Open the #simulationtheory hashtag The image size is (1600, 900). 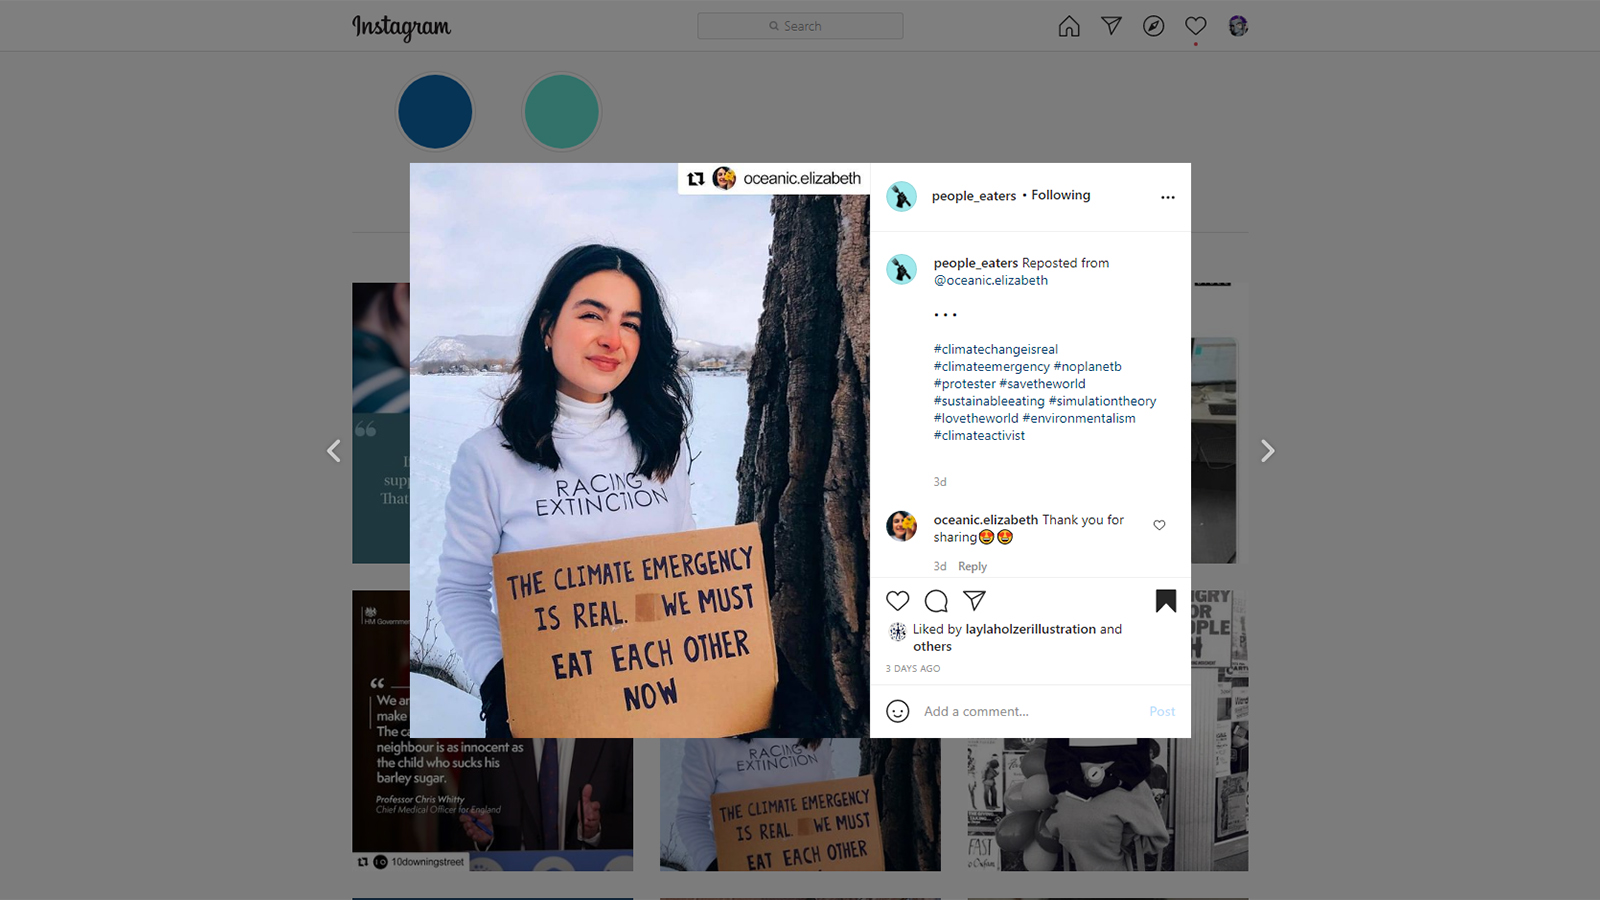click(x=1102, y=401)
